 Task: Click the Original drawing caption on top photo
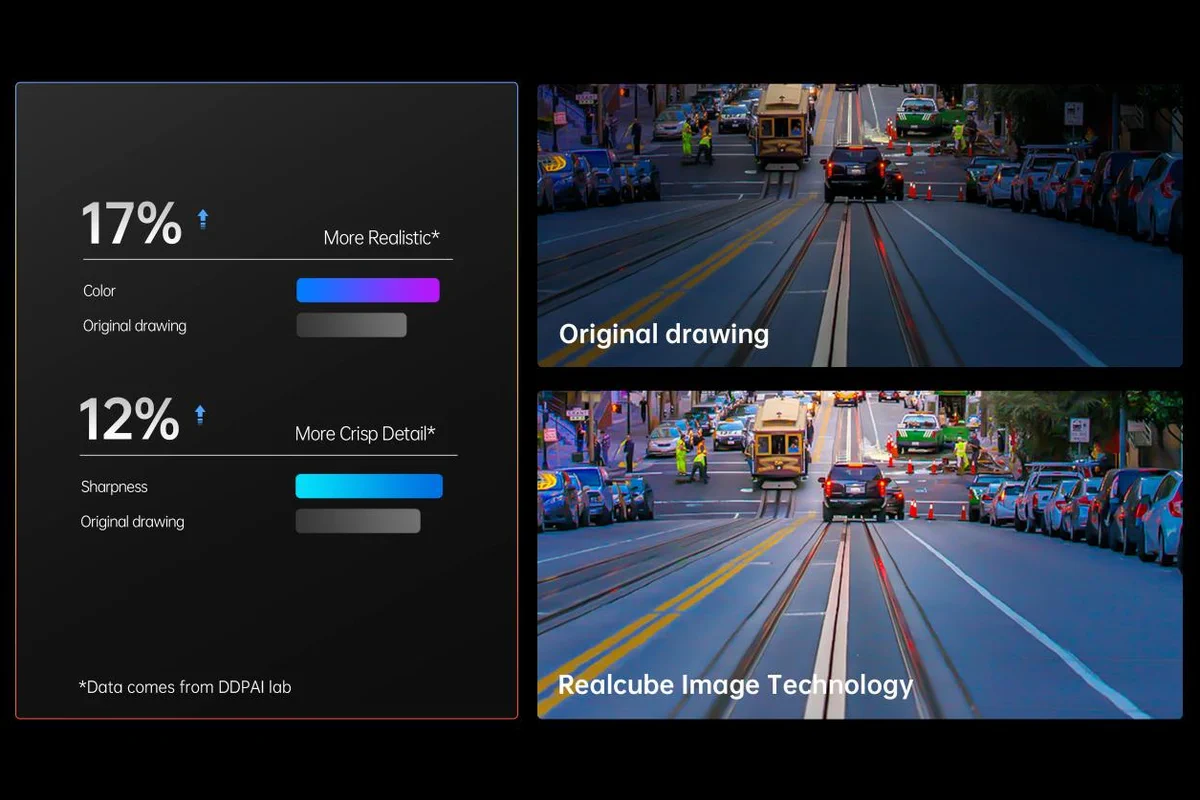click(x=664, y=334)
